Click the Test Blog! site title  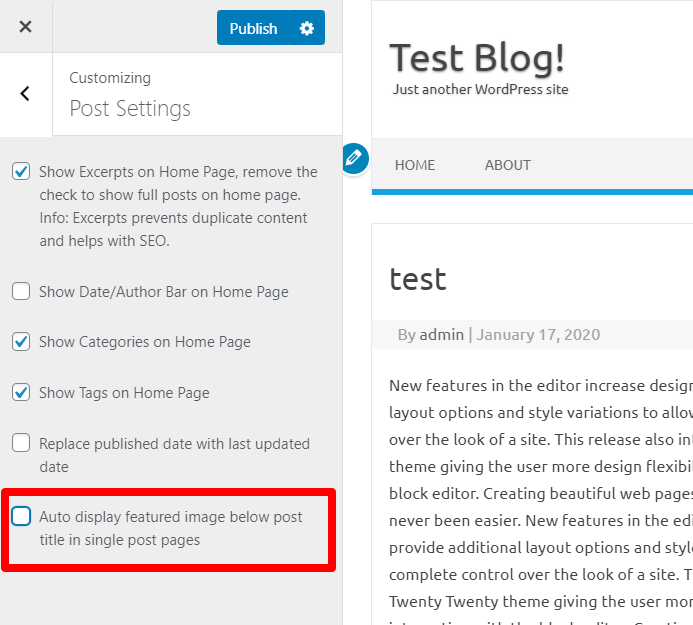[x=477, y=58]
